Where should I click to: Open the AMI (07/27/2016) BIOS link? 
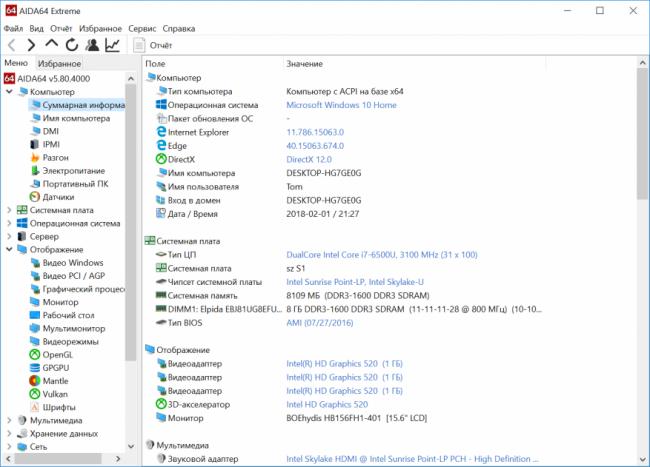tap(320, 323)
